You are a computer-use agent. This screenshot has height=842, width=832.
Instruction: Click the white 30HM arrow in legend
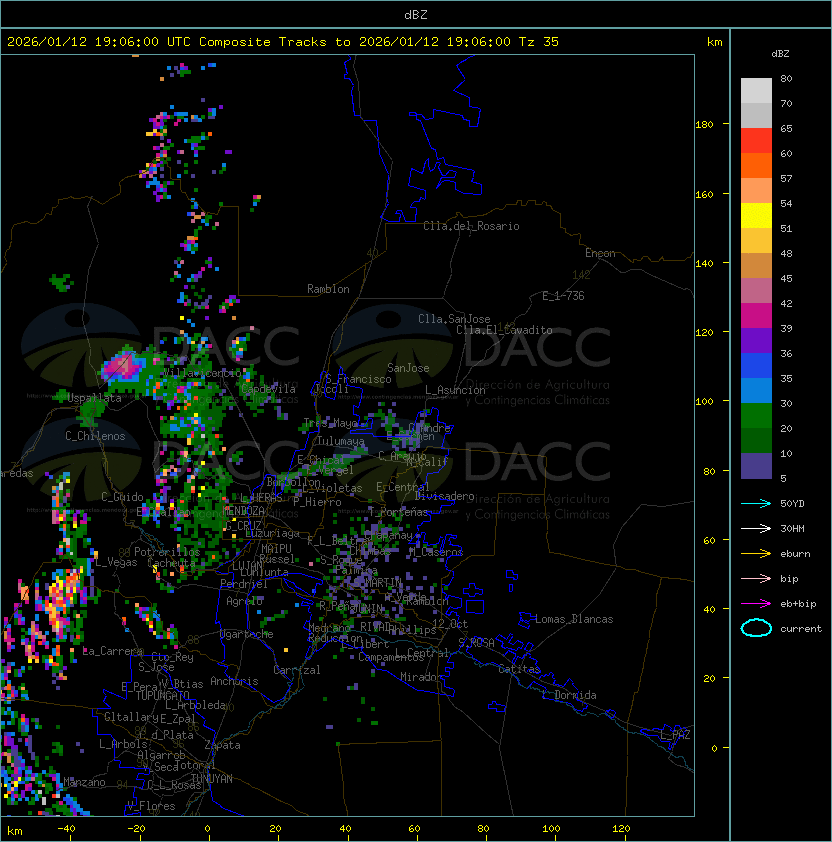[756, 528]
